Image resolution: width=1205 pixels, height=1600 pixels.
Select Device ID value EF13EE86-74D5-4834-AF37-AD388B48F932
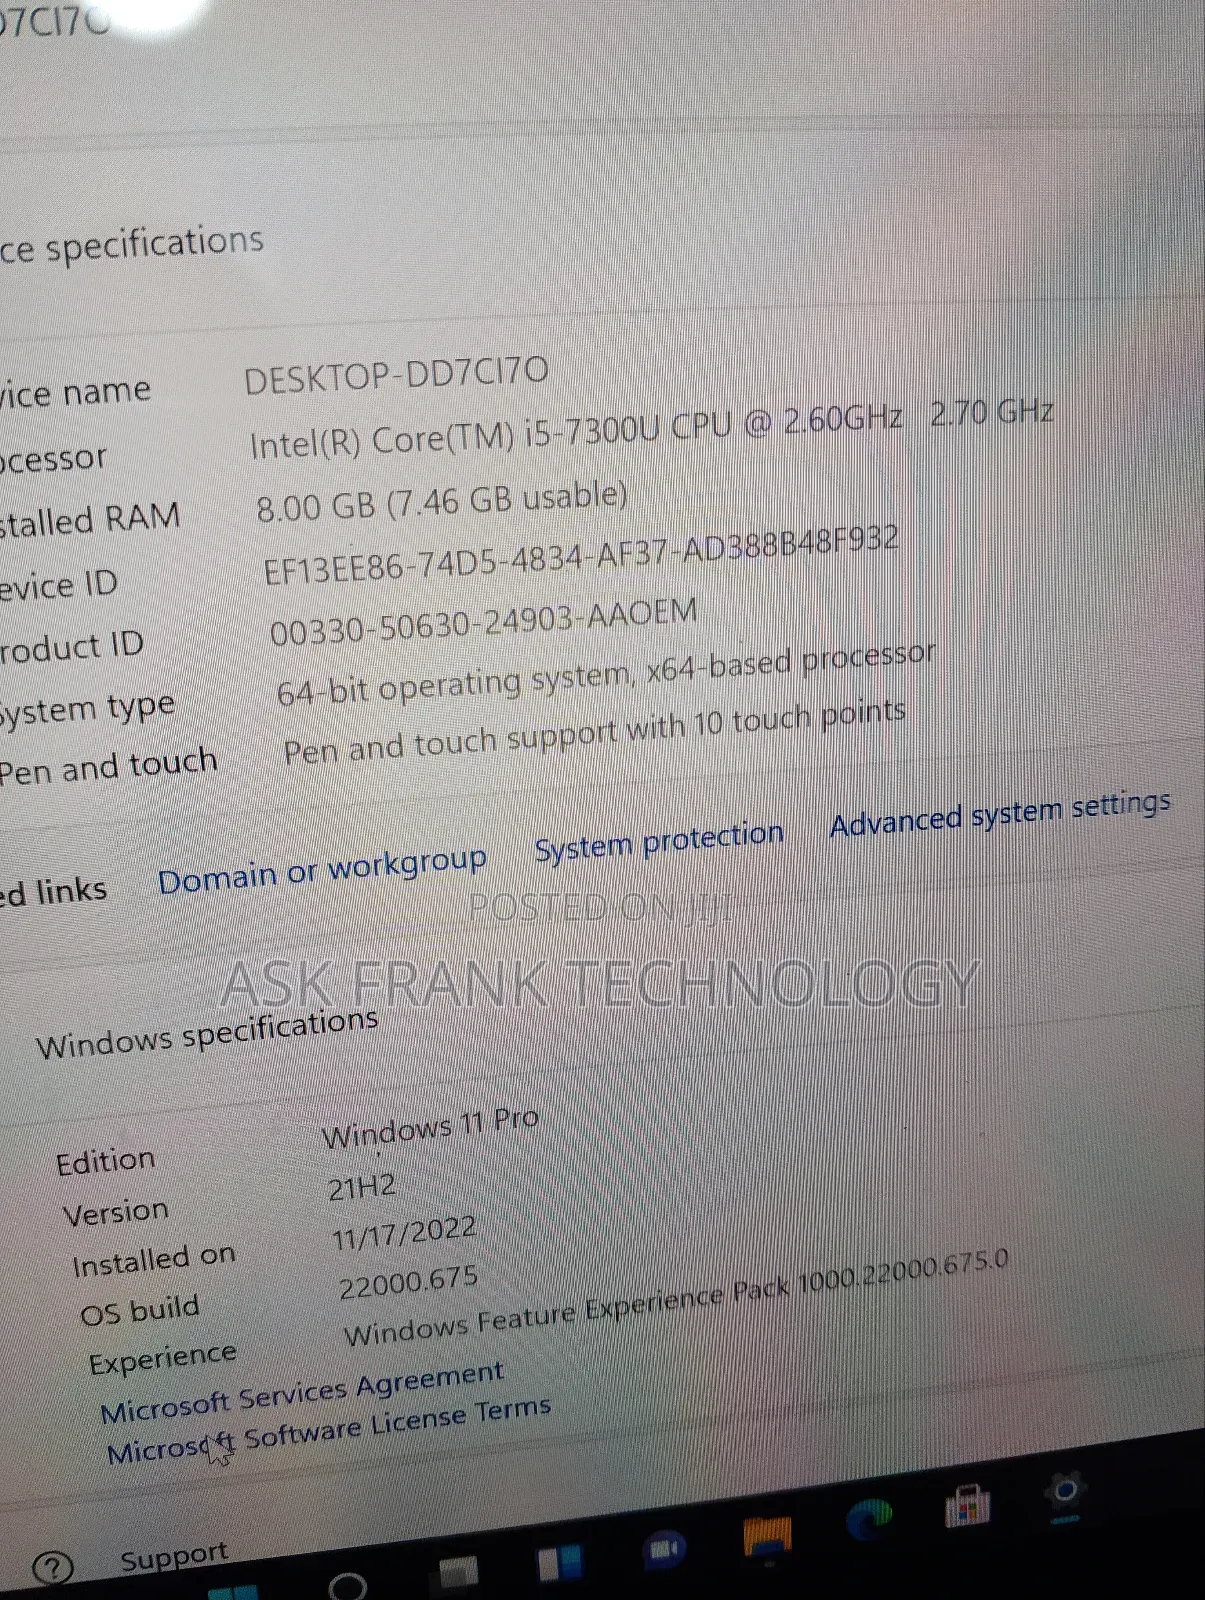pos(581,555)
